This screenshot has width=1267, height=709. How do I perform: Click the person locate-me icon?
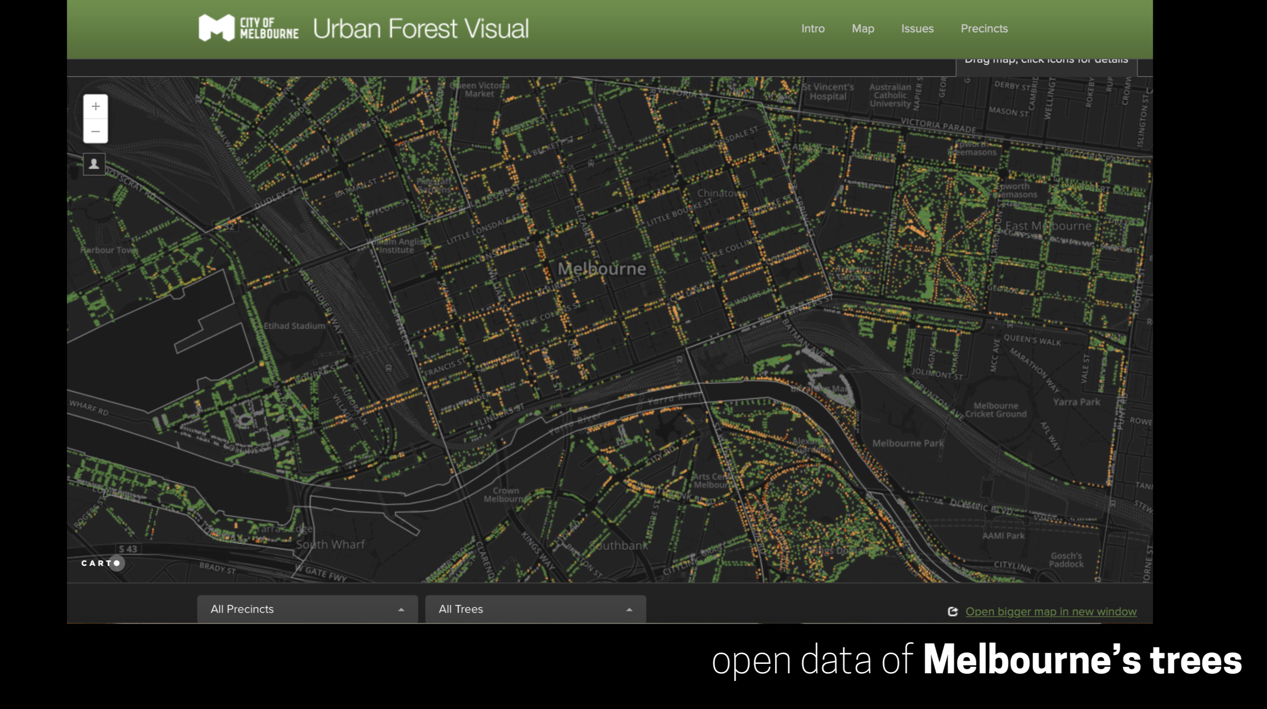tap(94, 164)
